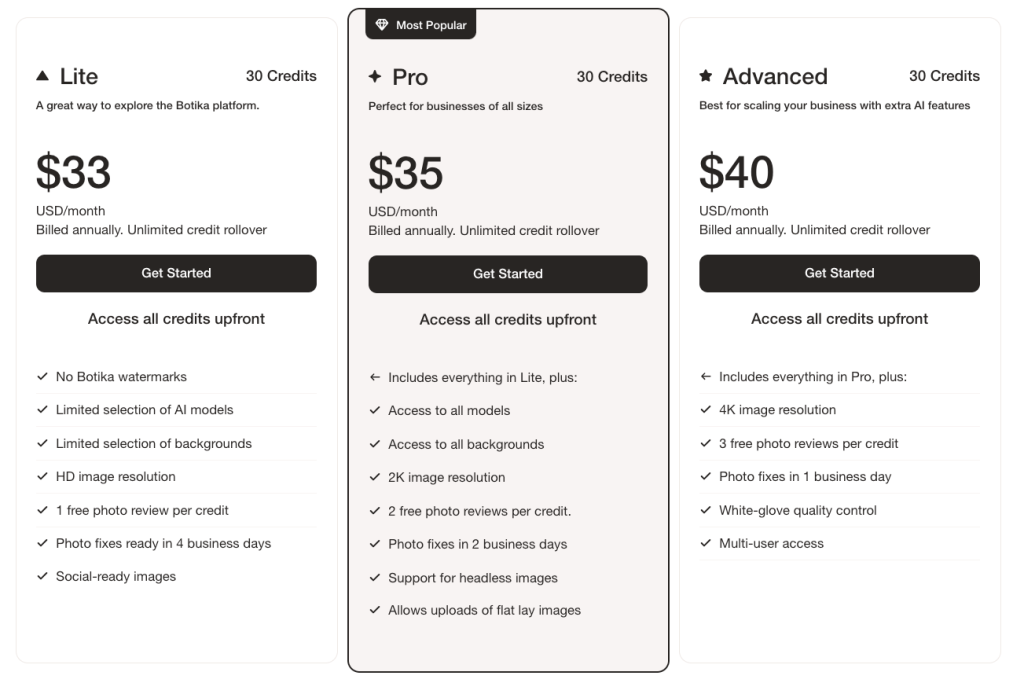Select the Most Popular badge

pos(421,24)
